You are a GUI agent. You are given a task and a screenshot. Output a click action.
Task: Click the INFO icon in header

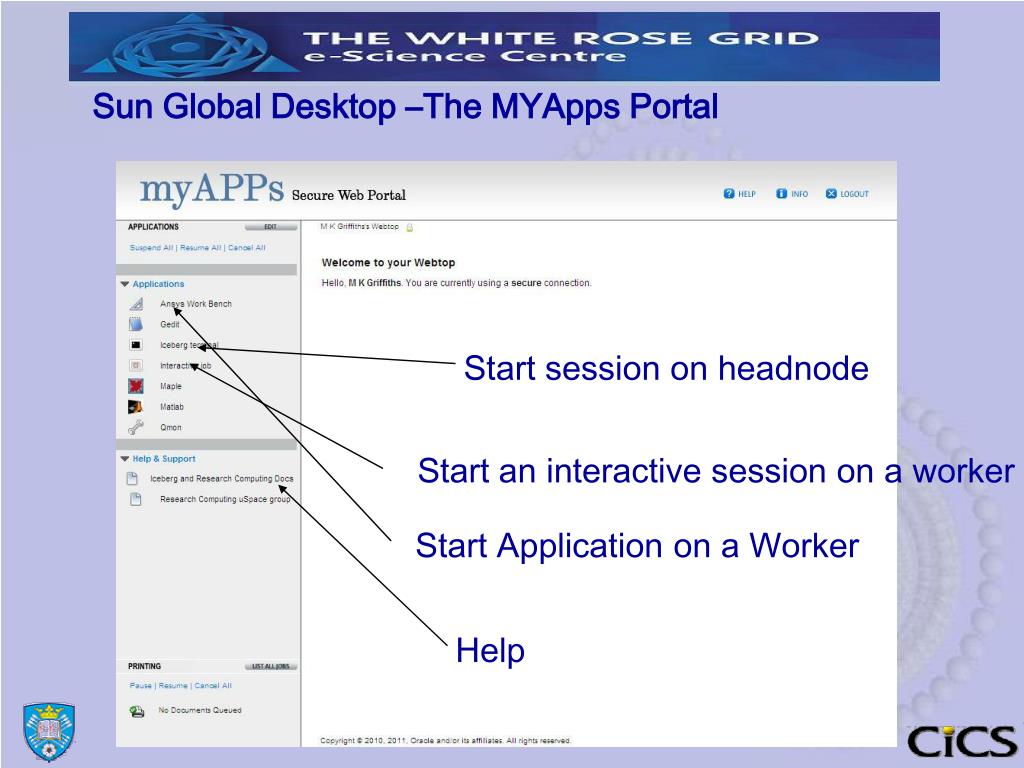pyautogui.click(x=781, y=193)
